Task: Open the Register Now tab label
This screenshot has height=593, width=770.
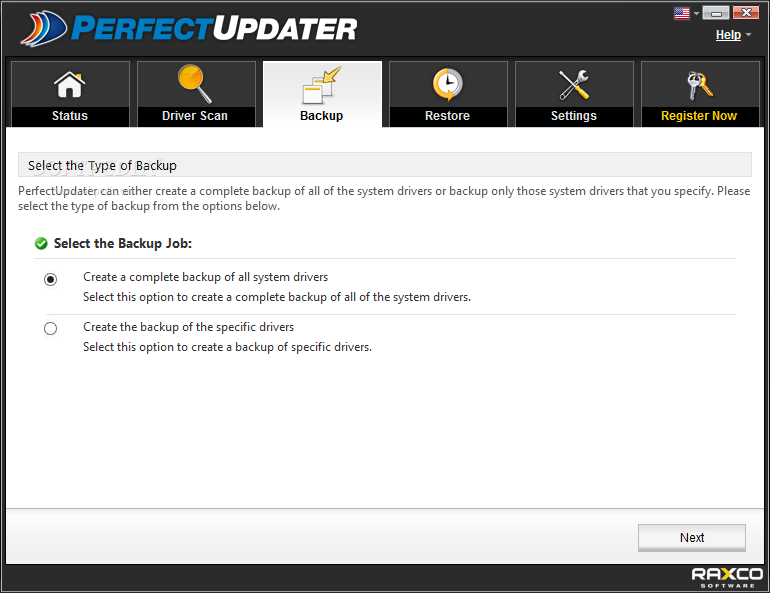Action: point(699,116)
